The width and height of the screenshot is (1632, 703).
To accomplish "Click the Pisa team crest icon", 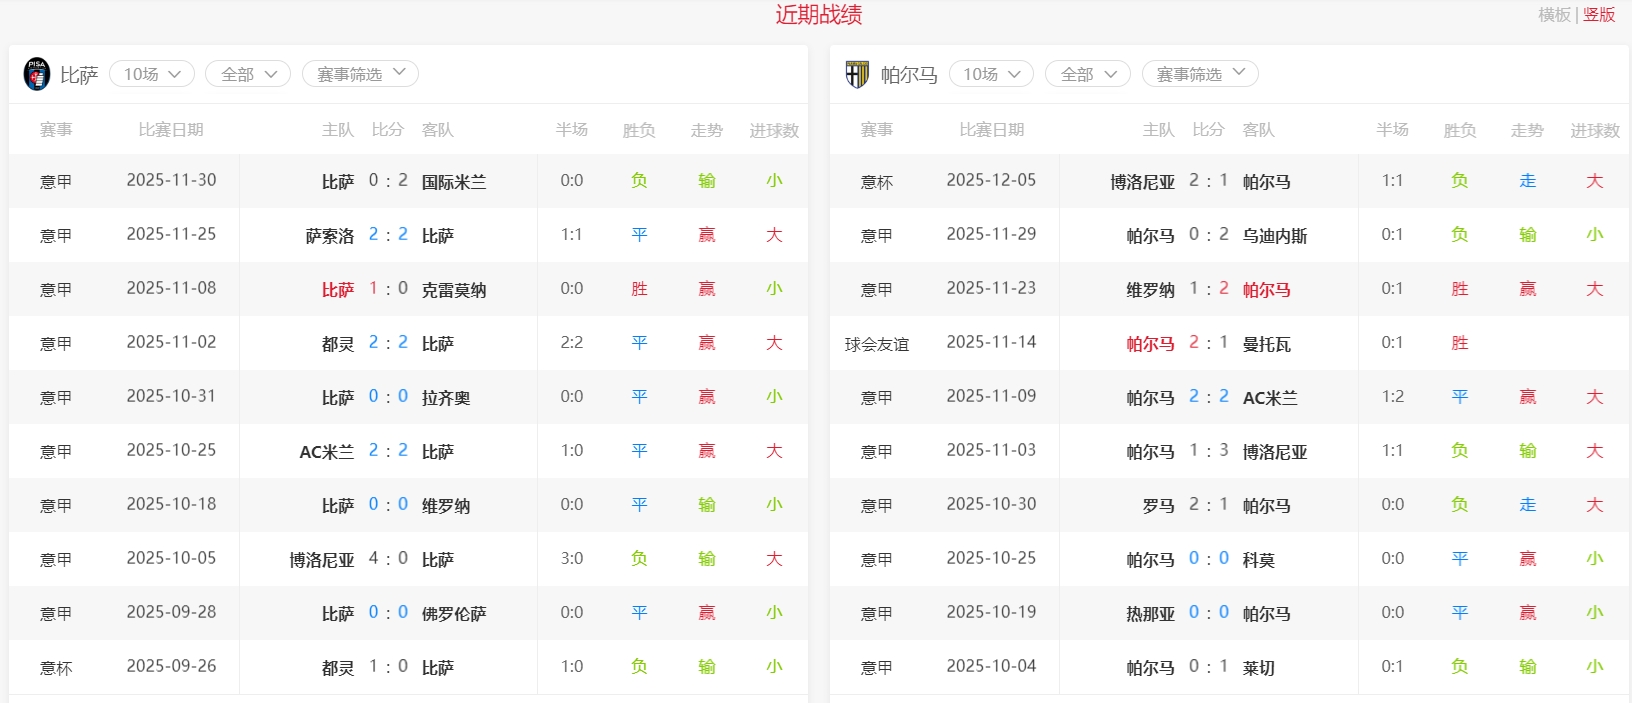I will click(37, 74).
